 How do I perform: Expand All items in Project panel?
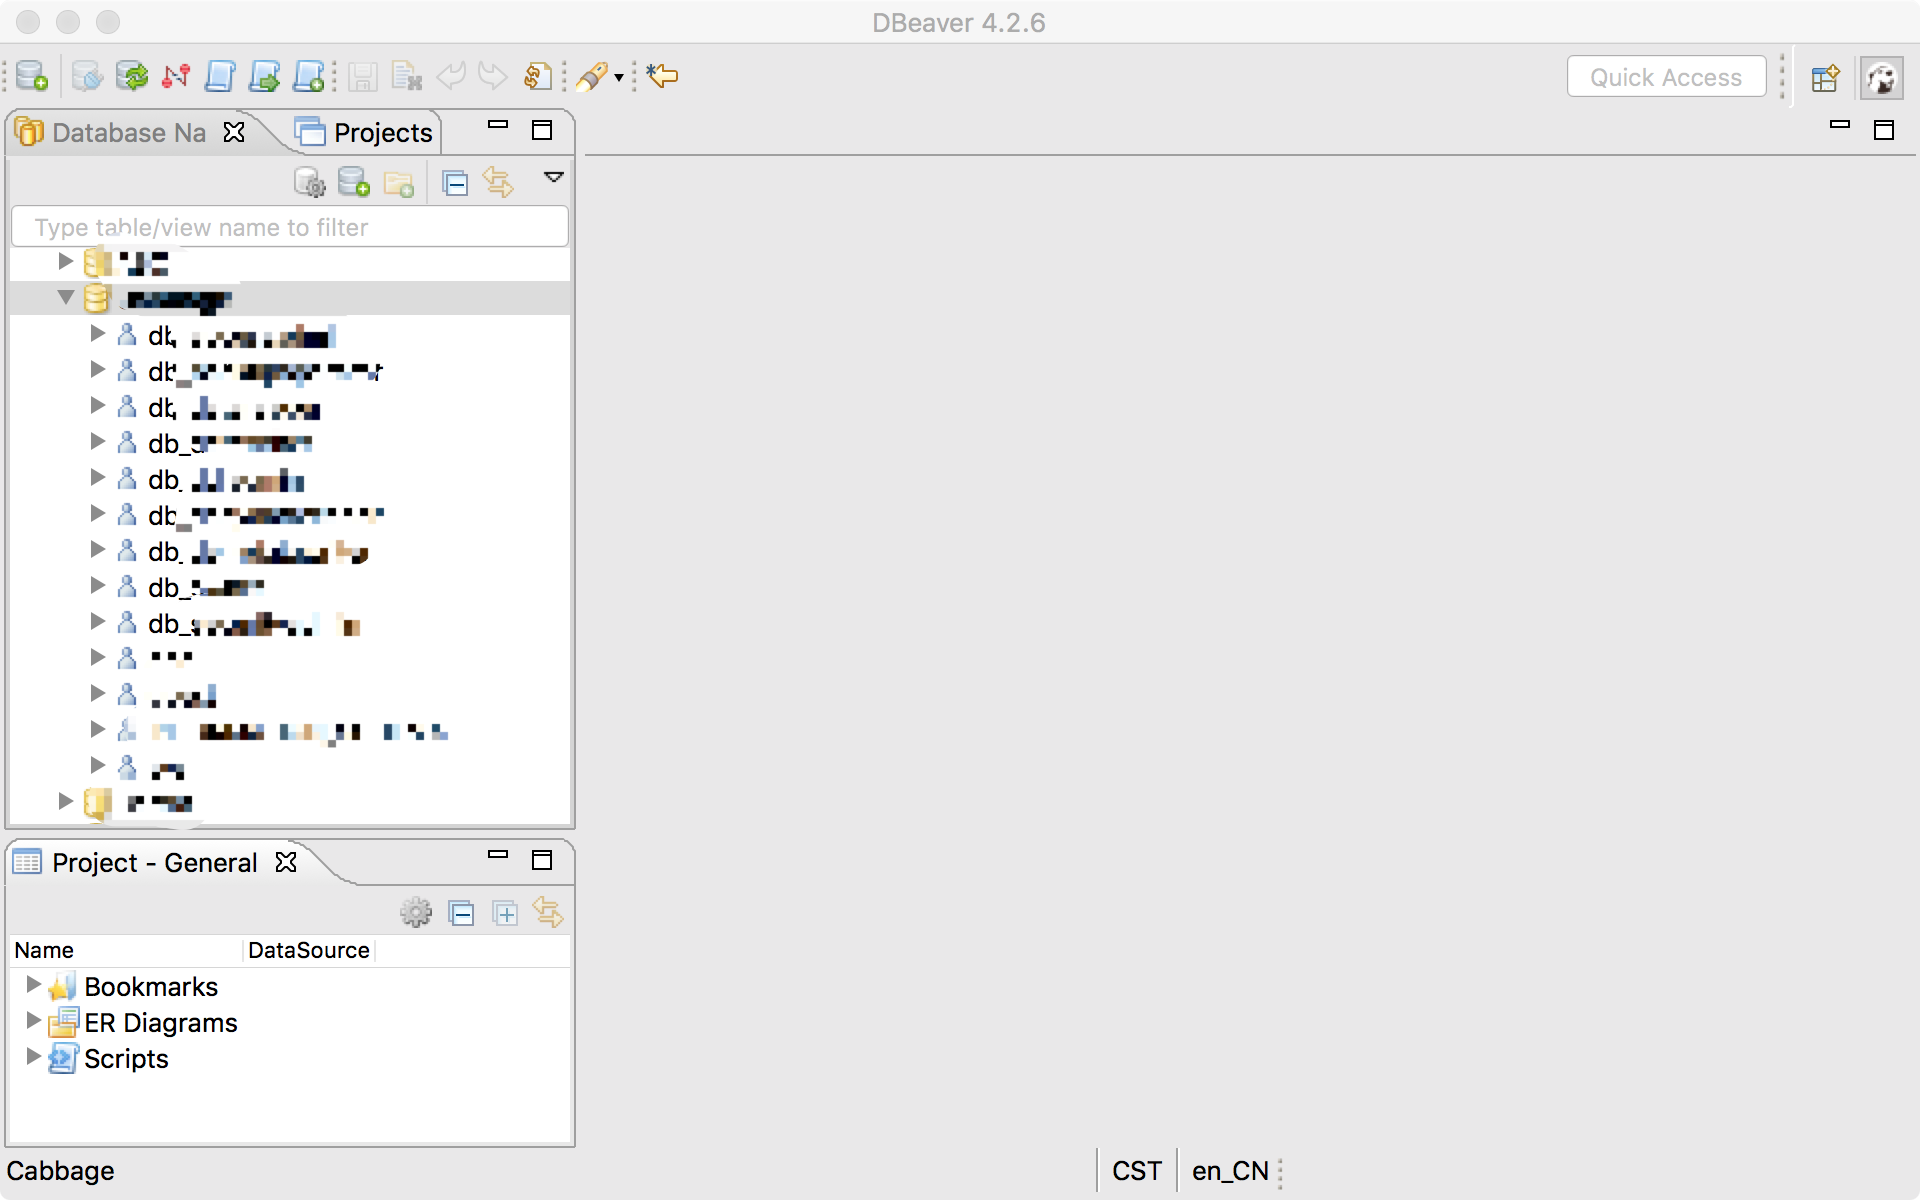click(505, 912)
